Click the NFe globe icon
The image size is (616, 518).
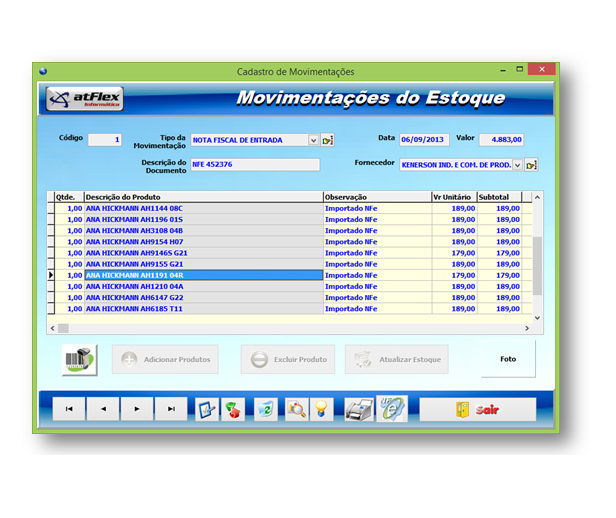[392, 408]
